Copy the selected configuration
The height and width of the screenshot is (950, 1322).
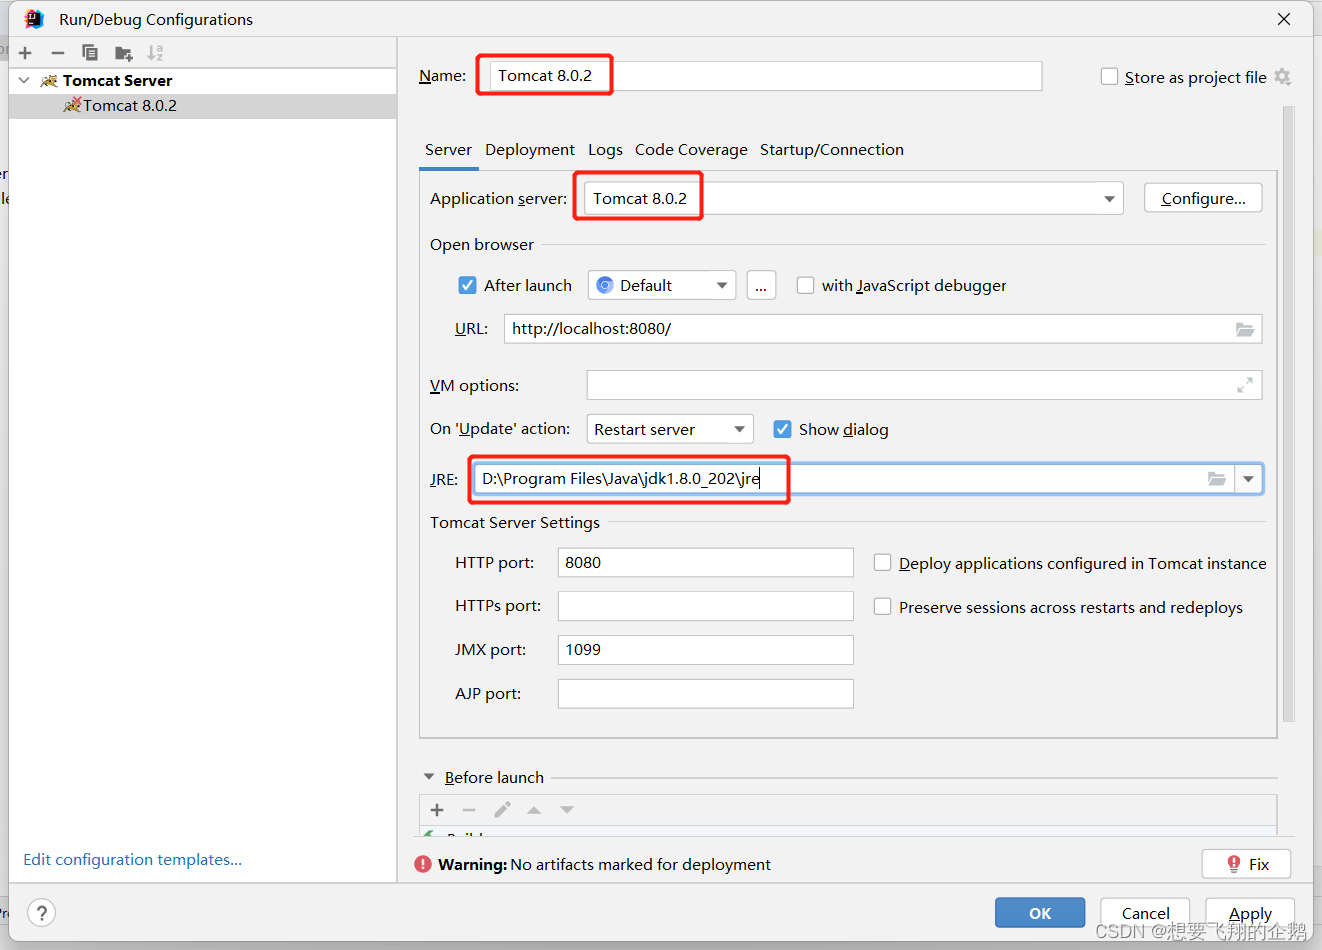(90, 53)
